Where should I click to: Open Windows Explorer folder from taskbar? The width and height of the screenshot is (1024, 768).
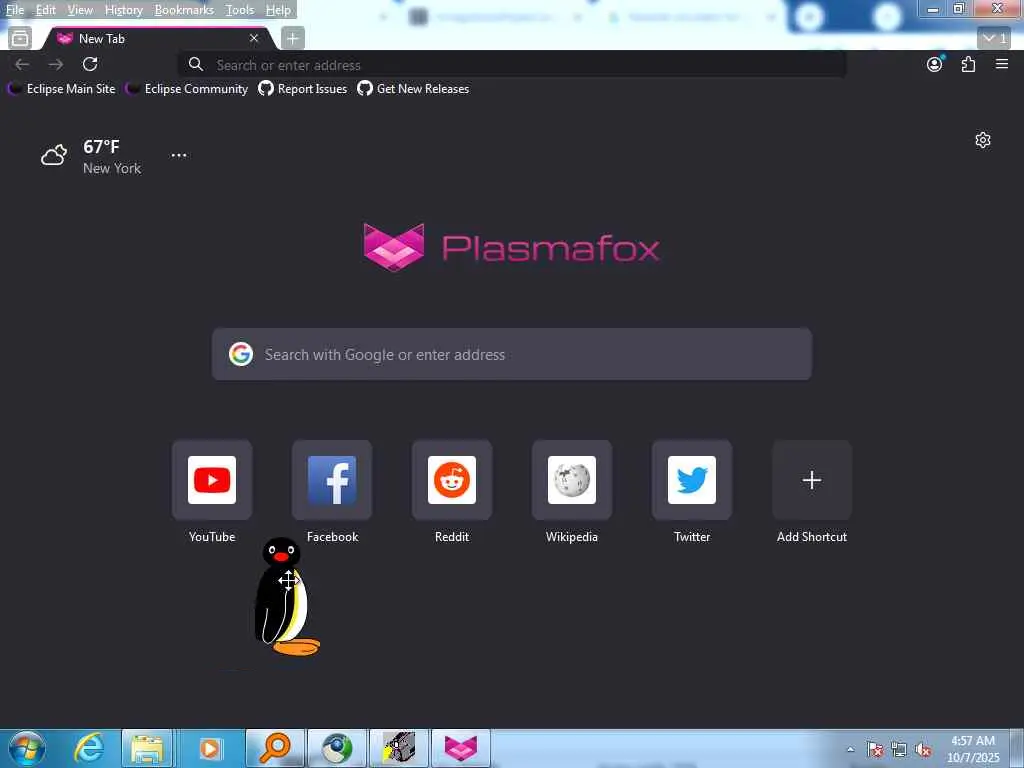click(x=148, y=748)
